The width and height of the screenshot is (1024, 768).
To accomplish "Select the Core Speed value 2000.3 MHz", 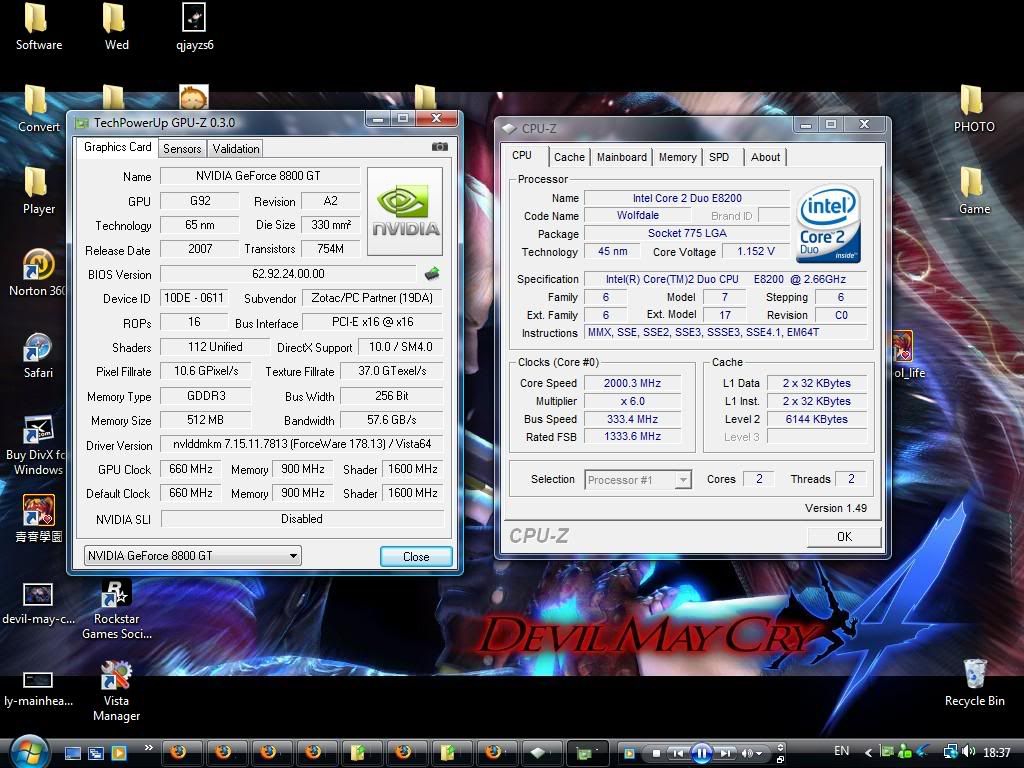I will coord(632,383).
